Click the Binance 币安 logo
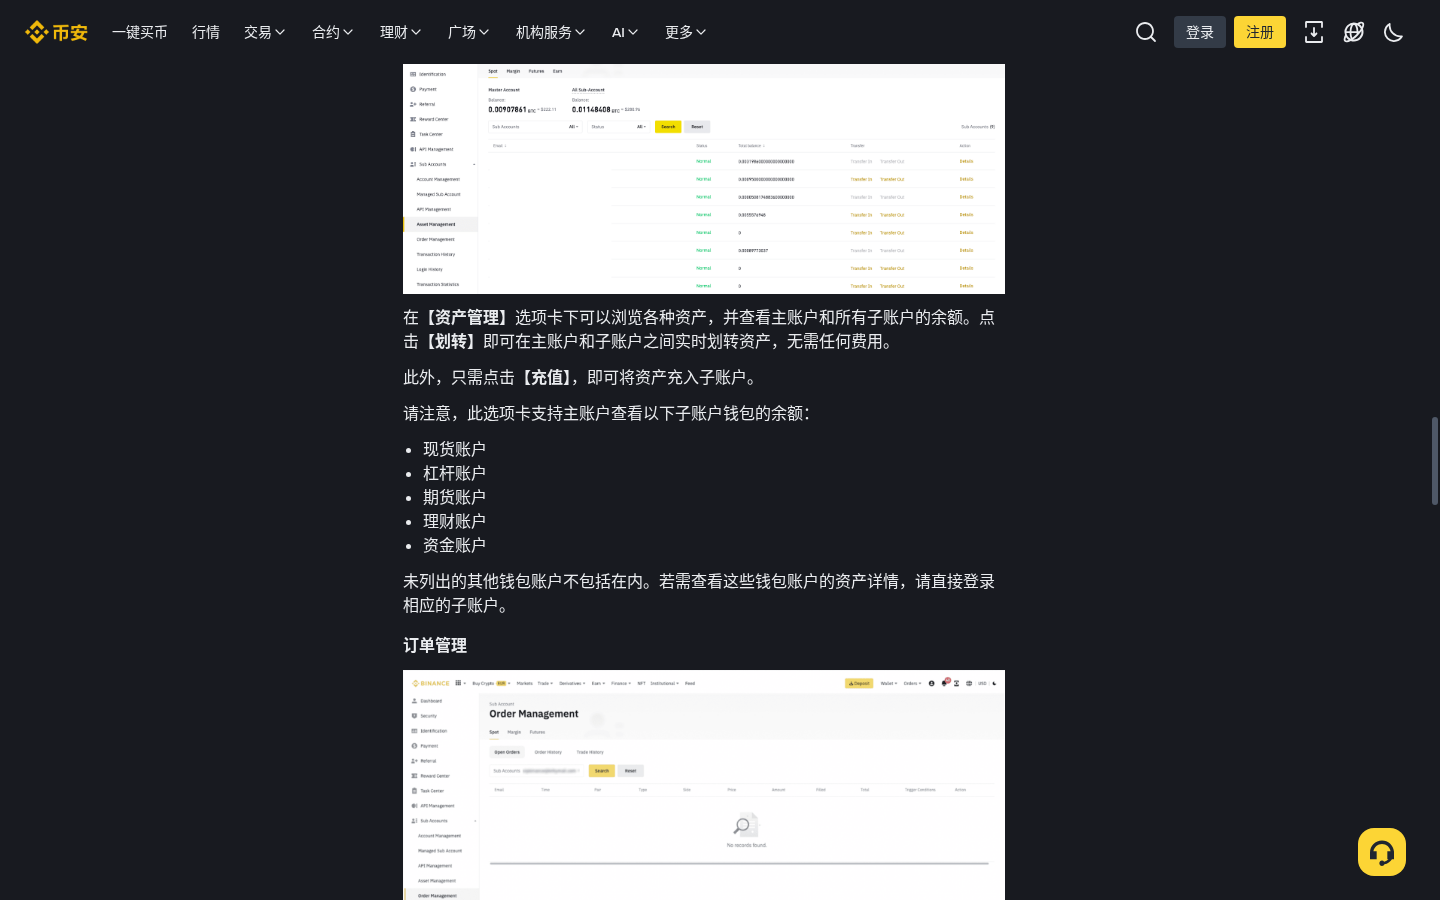The width and height of the screenshot is (1440, 900). coord(56,32)
